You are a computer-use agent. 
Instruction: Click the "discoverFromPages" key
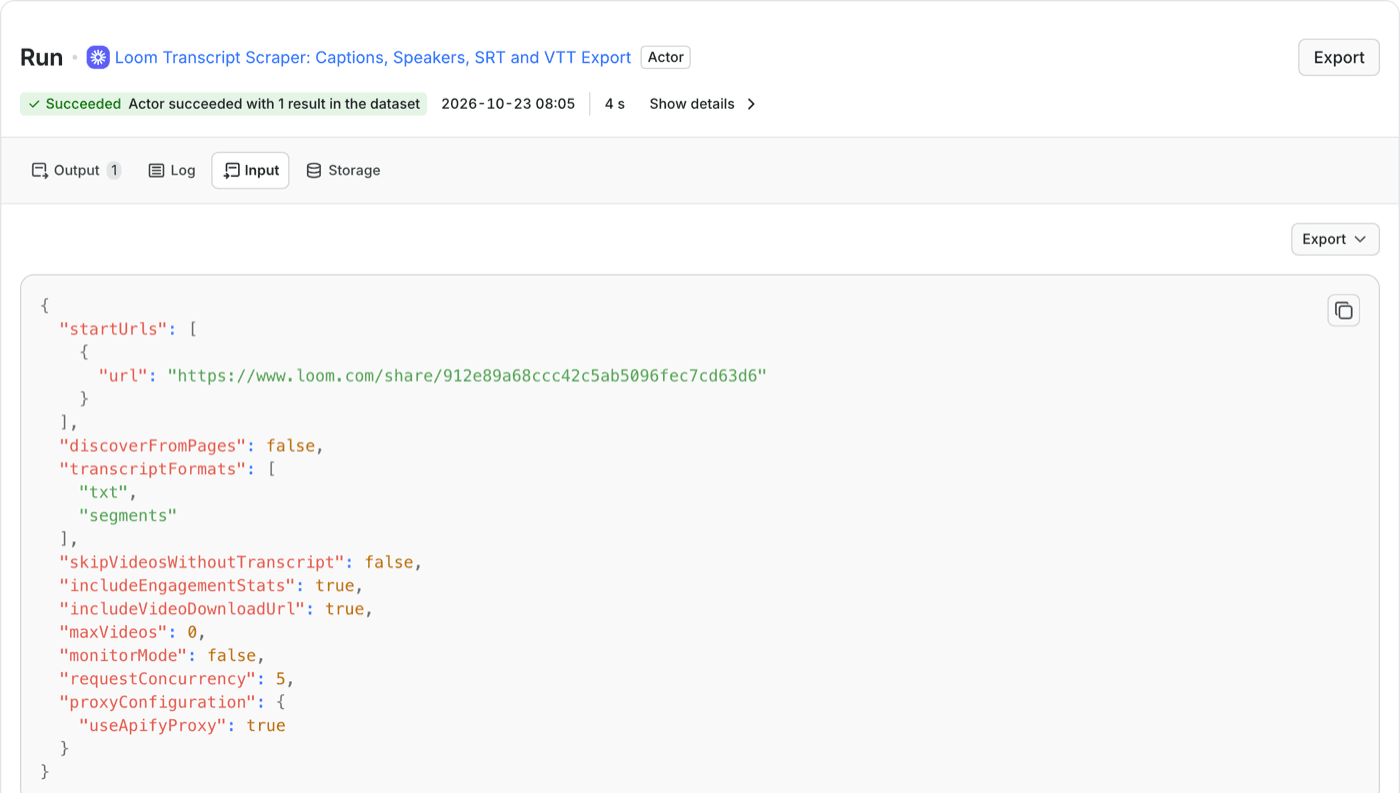[x=153, y=446]
